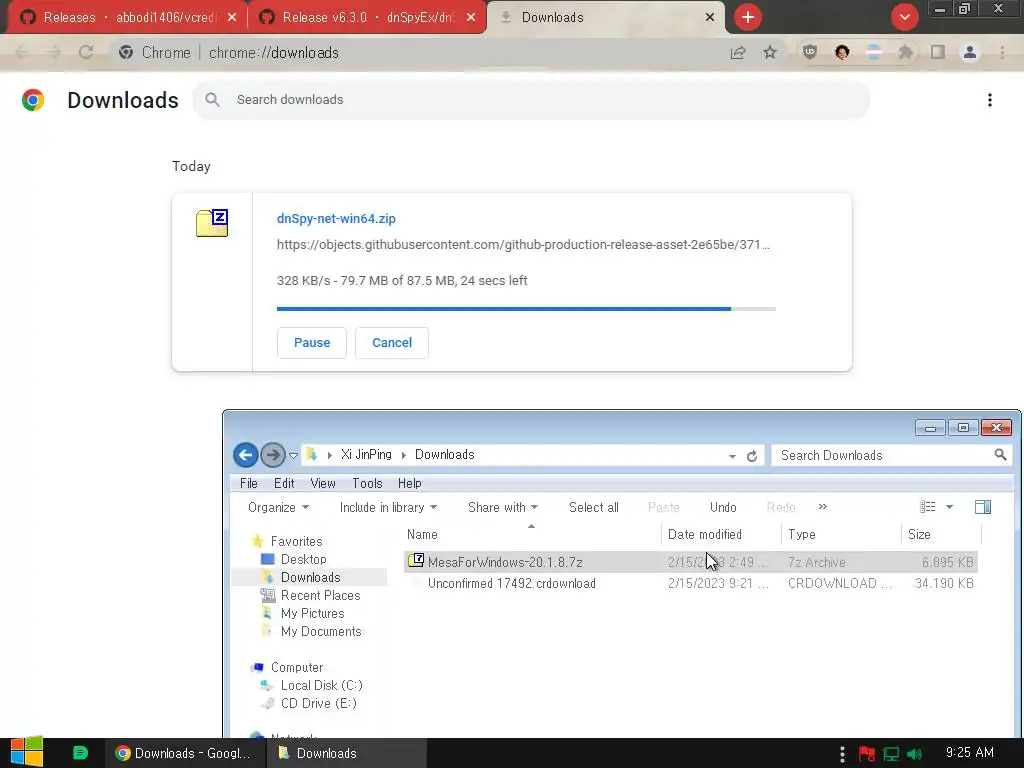Select Unconfirmed 17492.crdownload file
The height and width of the screenshot is (768, 1024).
(690, 583)
